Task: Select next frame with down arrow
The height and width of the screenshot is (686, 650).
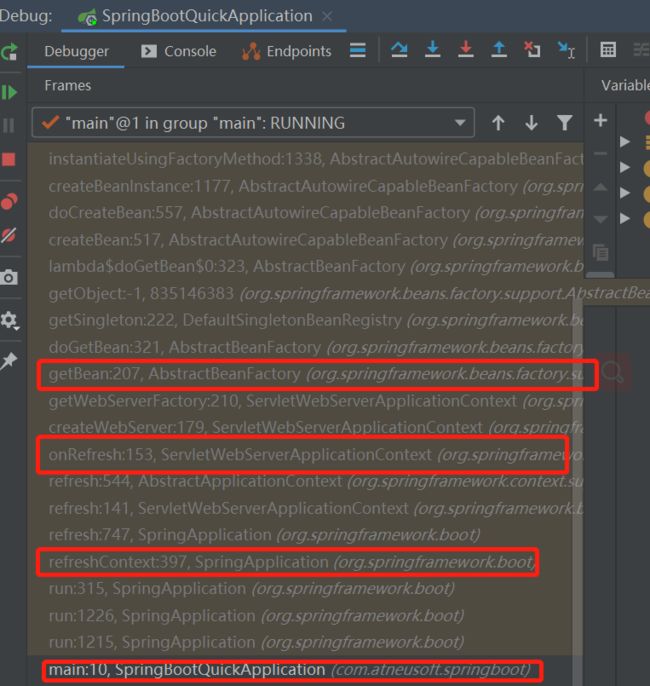Action: pos(531,123)
